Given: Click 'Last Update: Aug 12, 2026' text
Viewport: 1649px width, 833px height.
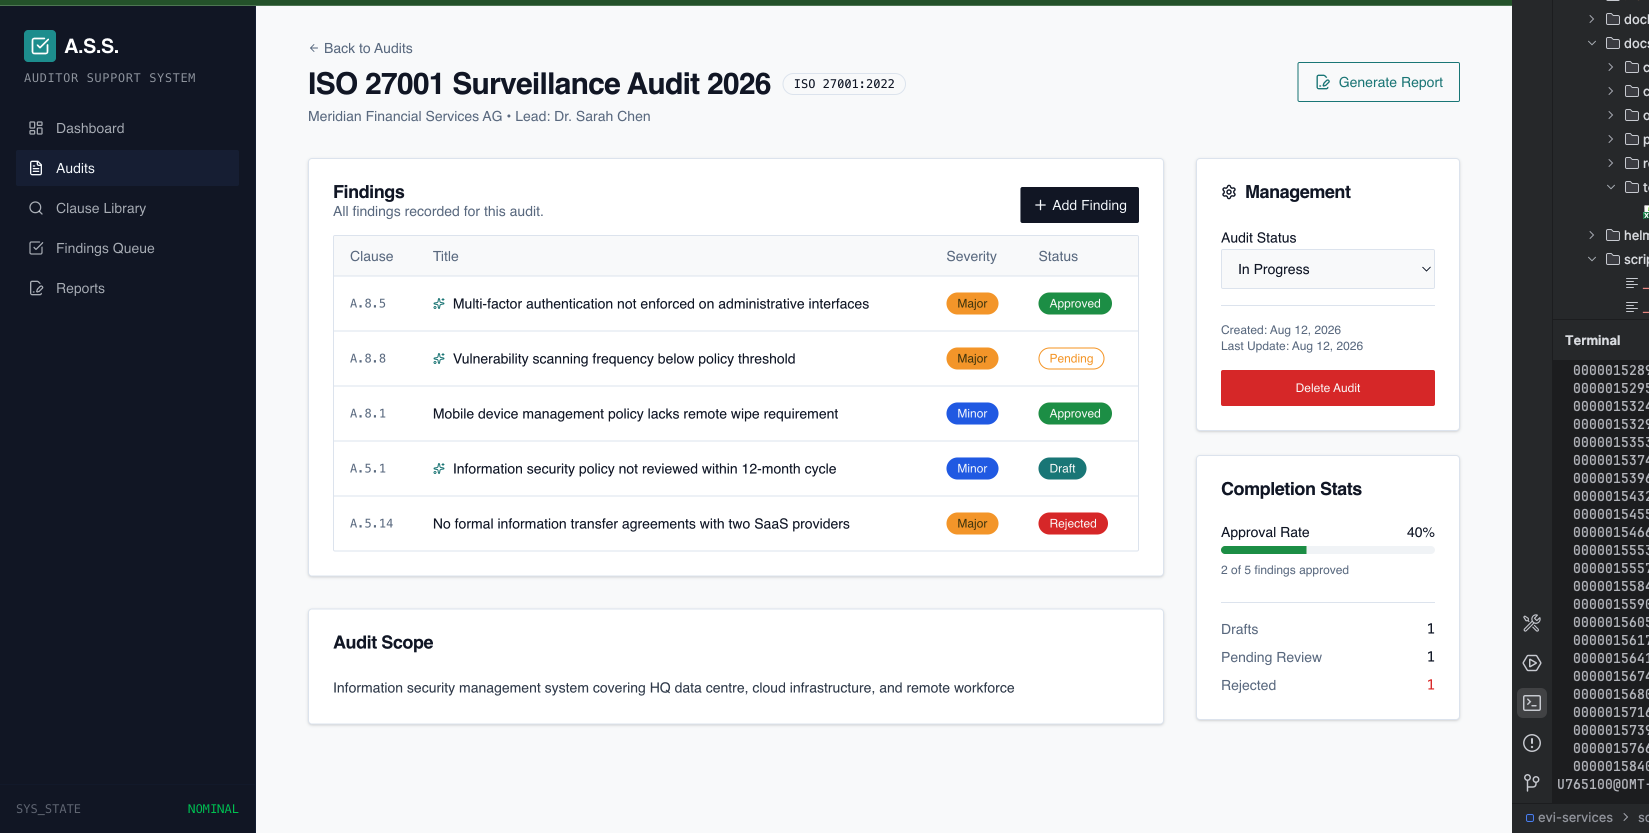Looking at the screenshot, I should tap(1292, 346).
